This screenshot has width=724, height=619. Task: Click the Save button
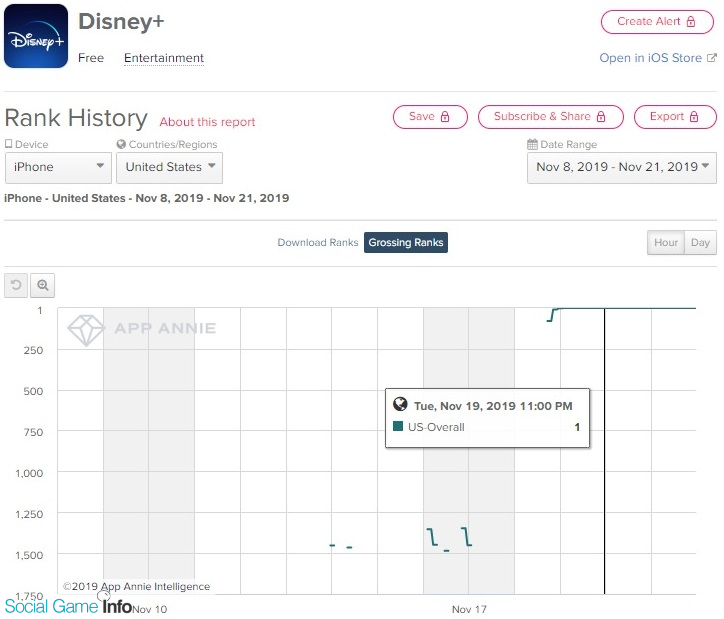430,117
